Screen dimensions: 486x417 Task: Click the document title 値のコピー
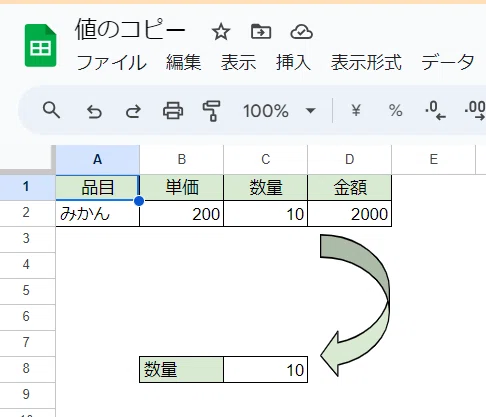pyautogui.click(x=130, y=29)
